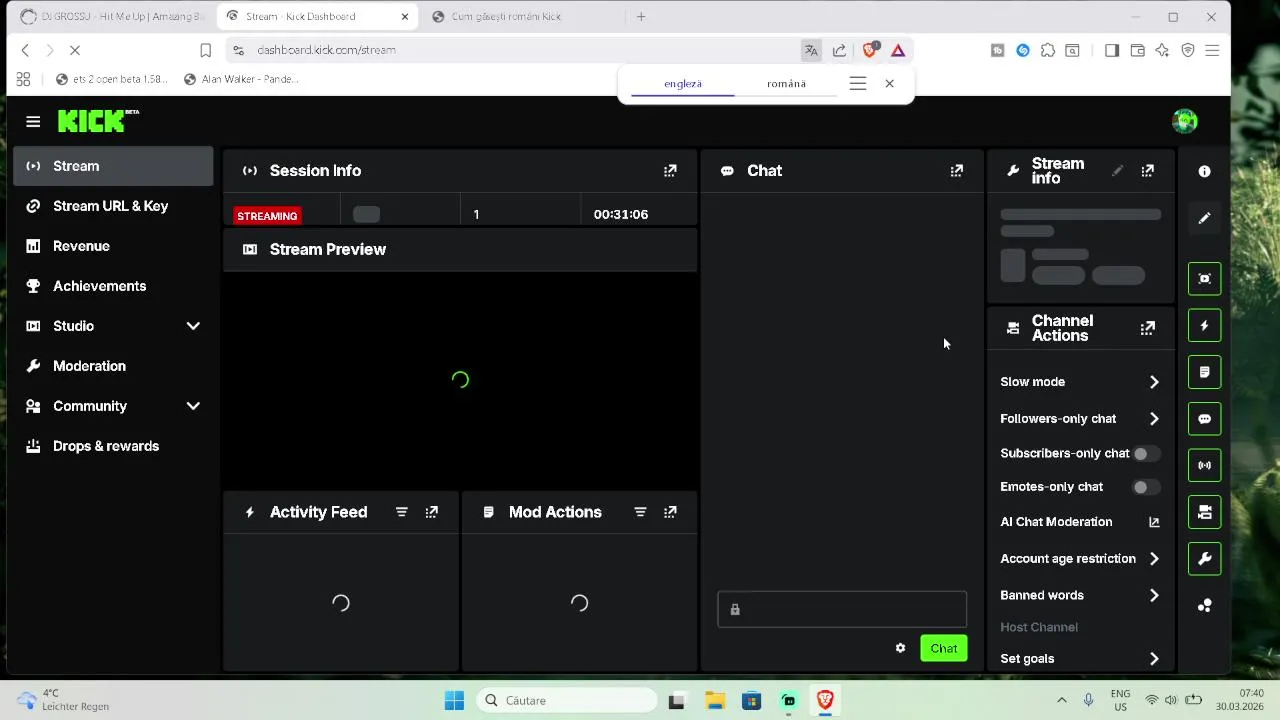The height and width of the screenshot is (720, 1280).
Task: Bookmark this page icon
Action: click(x=205, y=50)
